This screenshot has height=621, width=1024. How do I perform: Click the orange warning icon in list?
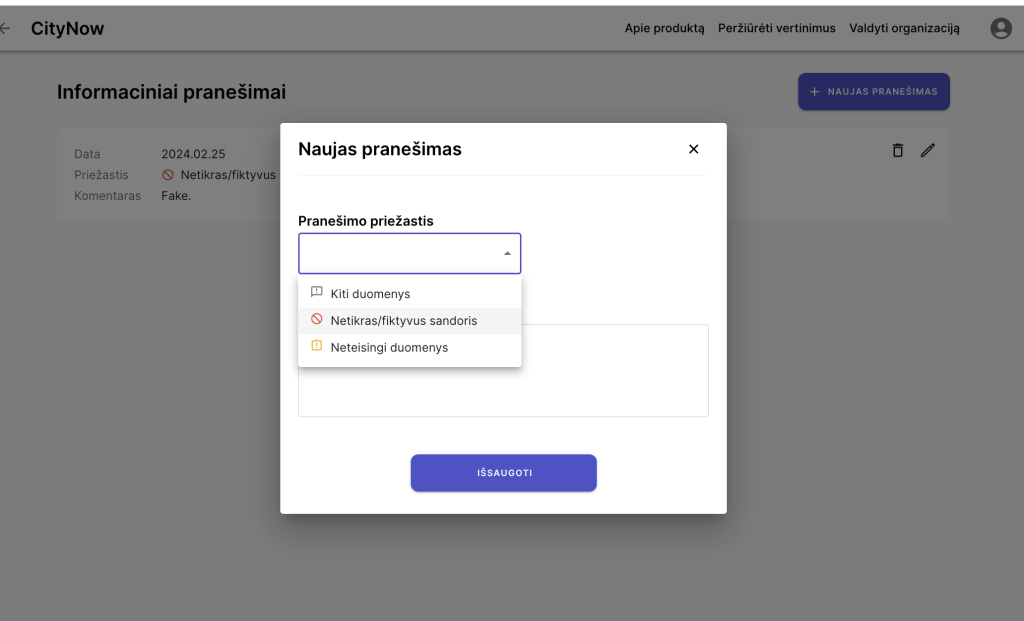[316, 347]
